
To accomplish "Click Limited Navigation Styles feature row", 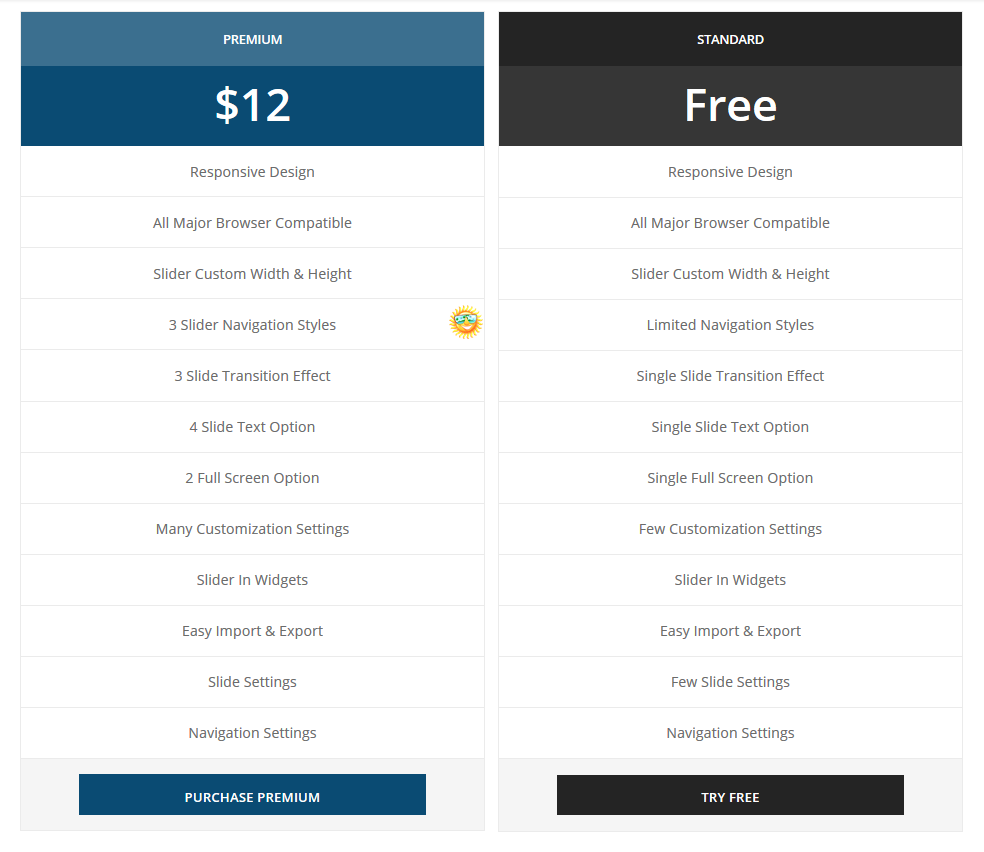I will point(730,325).
